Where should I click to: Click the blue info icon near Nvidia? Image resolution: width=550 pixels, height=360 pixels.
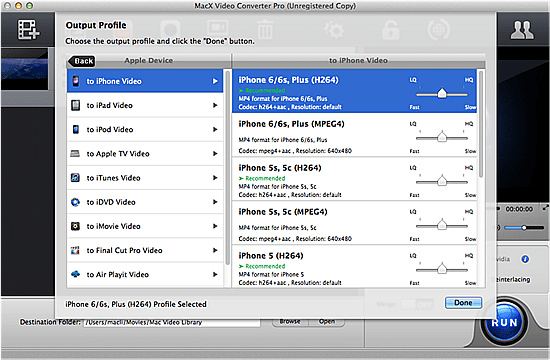pos(525,259)
